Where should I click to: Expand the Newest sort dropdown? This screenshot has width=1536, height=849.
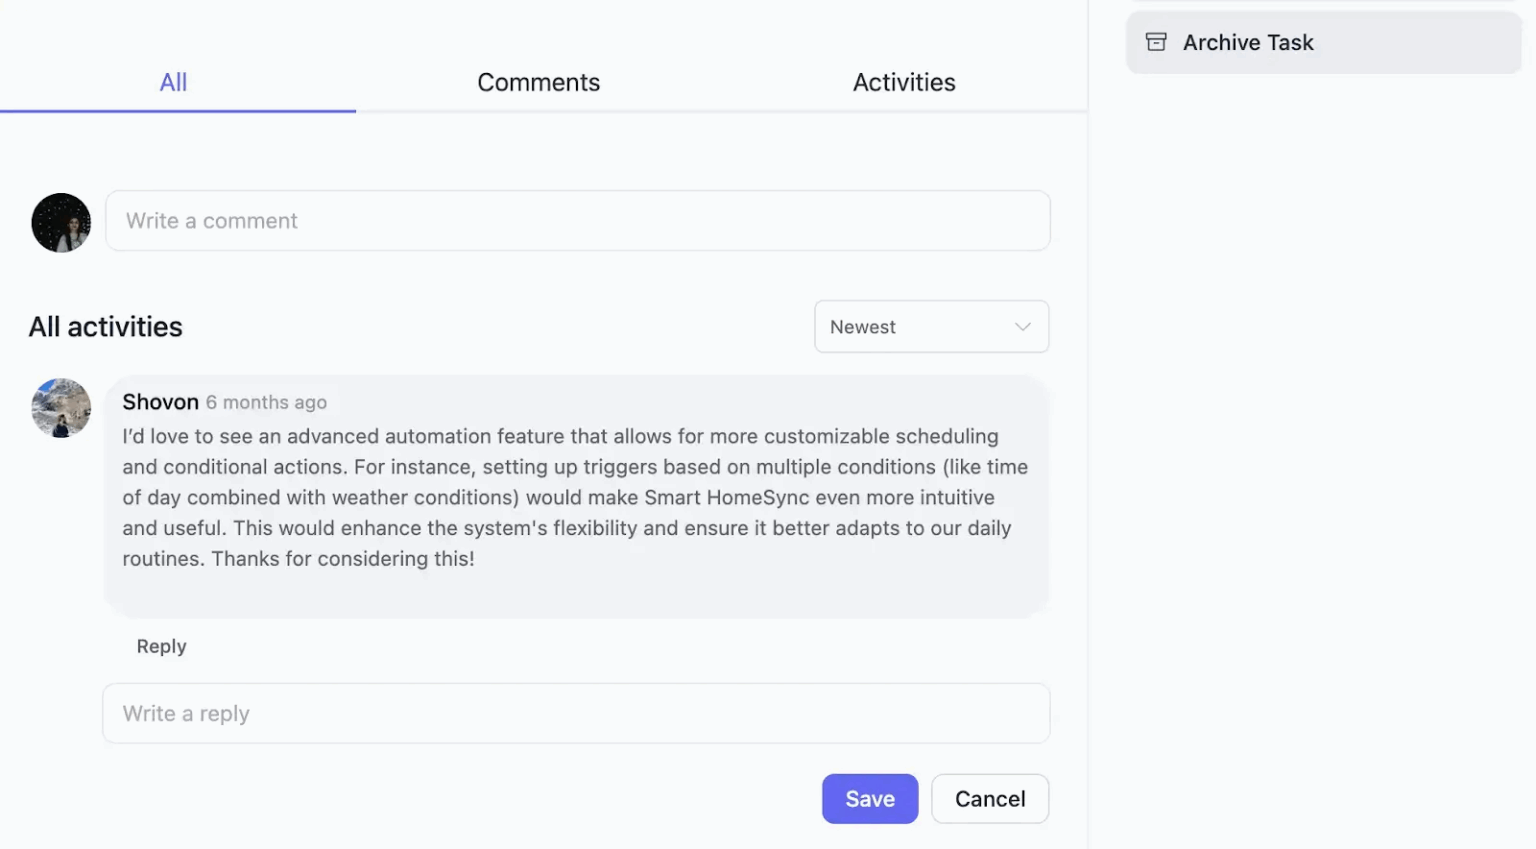932,327
